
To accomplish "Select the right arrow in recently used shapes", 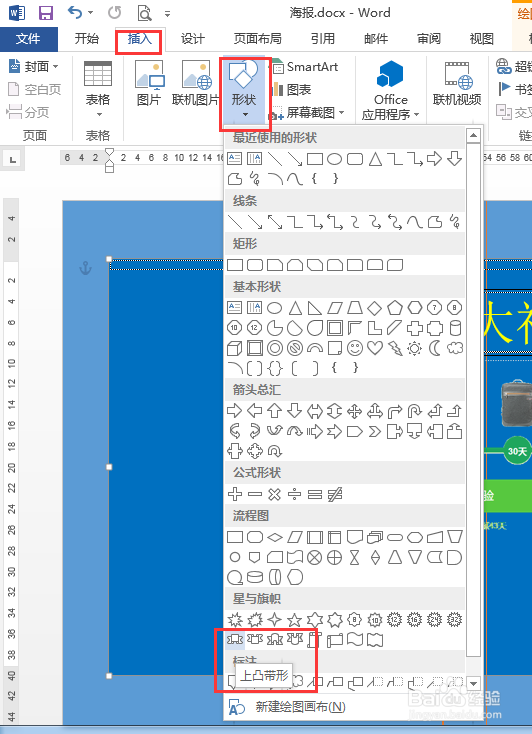I will click(435, 159).
